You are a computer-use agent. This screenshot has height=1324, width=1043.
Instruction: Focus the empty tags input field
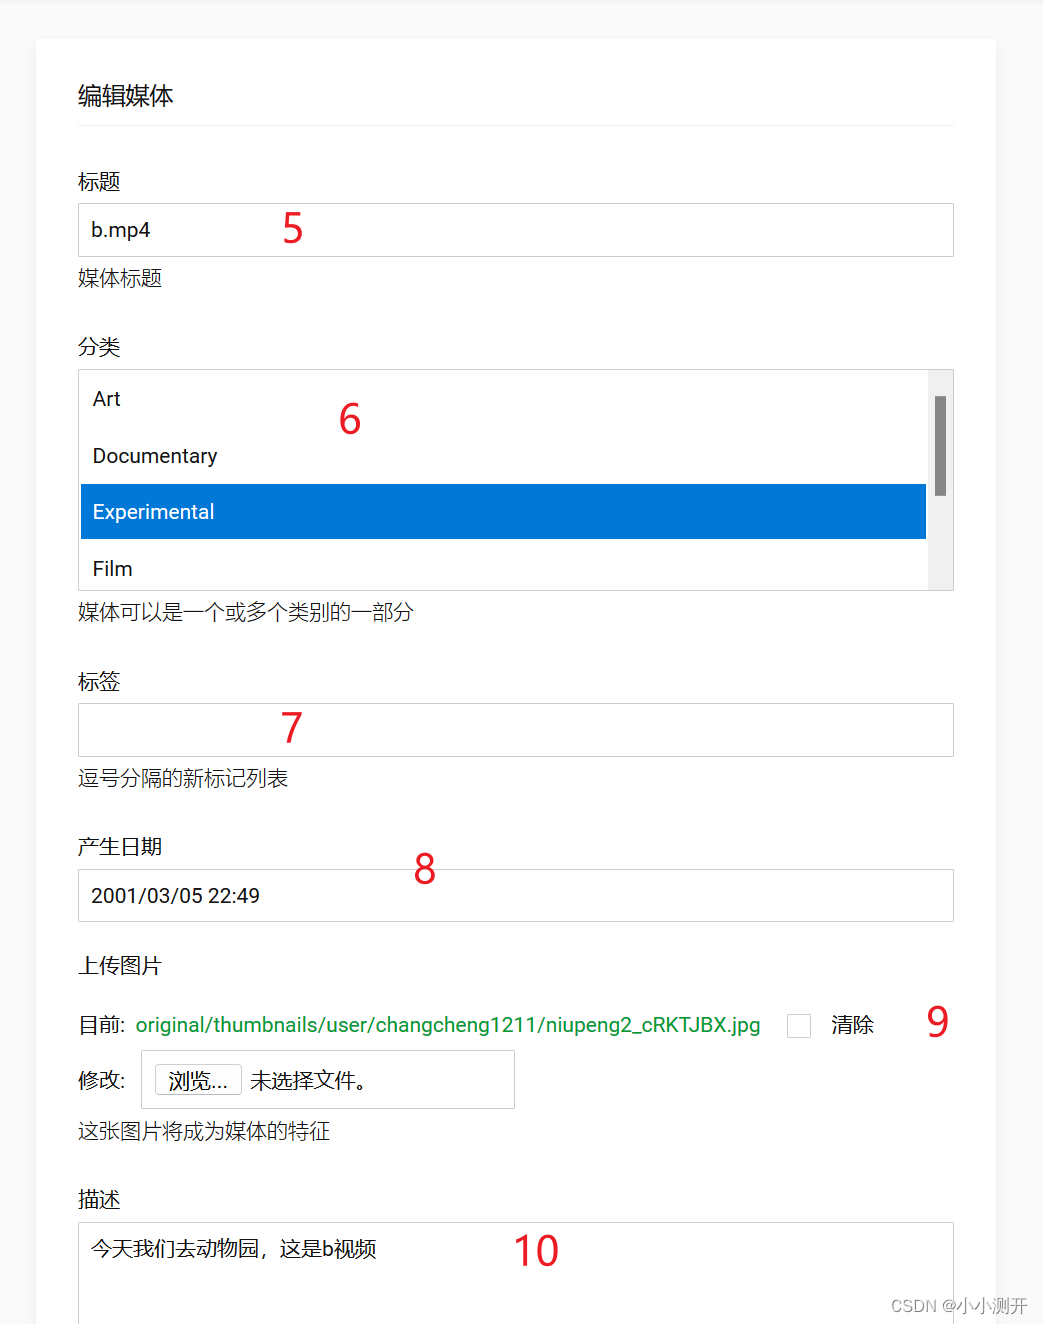pyautogui.click(x=515, y=730)
